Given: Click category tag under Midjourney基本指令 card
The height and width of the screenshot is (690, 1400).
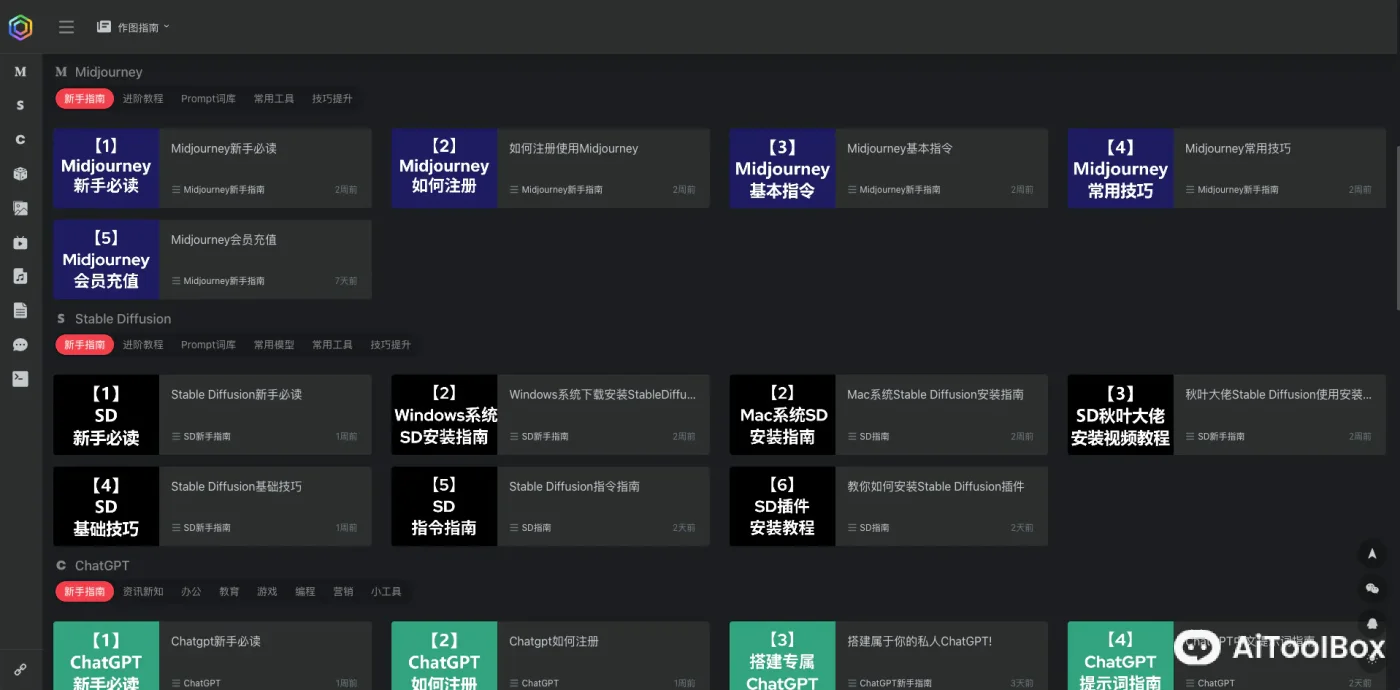Looking at the screenshot, I should click(894, 190).
